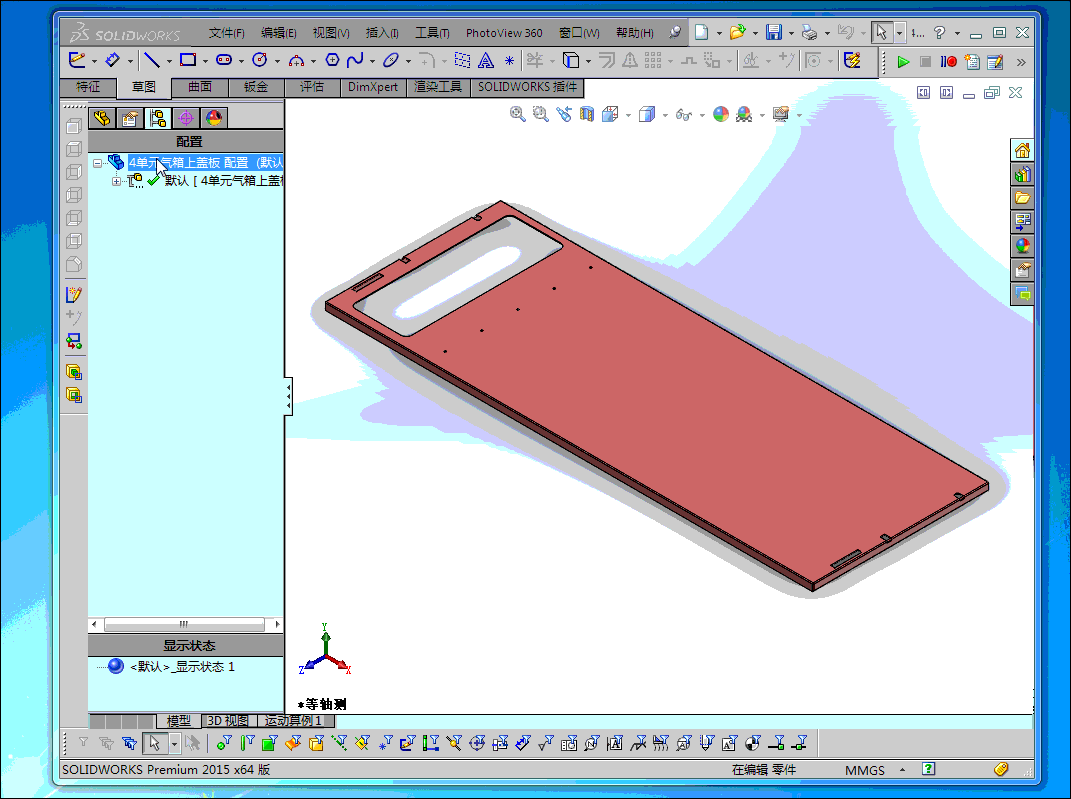Screen dimensions: 1071x799
Task: Open the Display Style dropdown arrow
Action: tap(665, 115)
